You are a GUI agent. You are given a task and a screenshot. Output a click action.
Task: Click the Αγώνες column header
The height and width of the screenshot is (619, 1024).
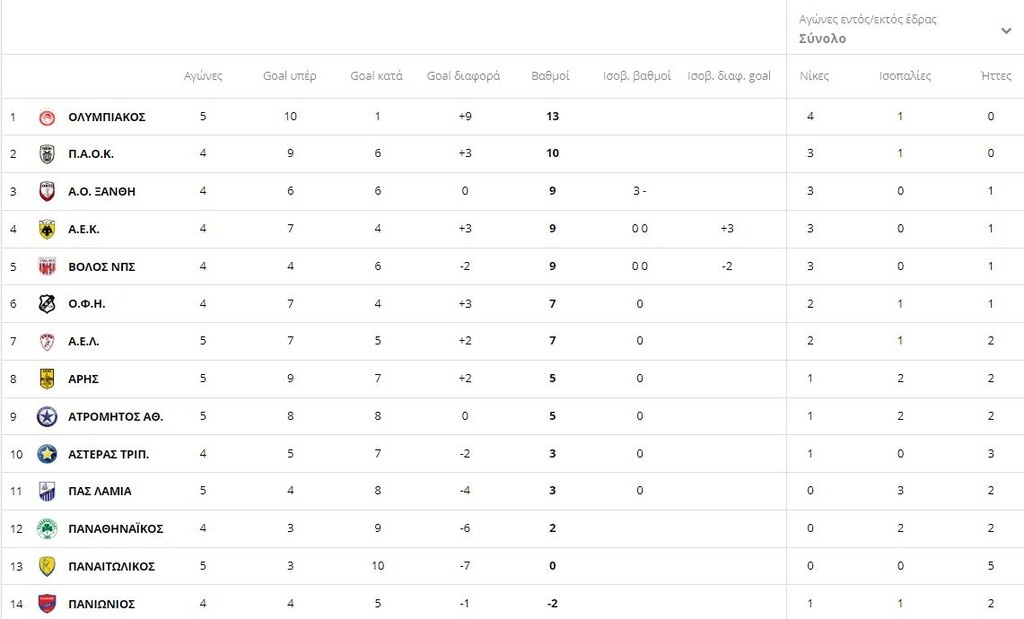(203, 76)
